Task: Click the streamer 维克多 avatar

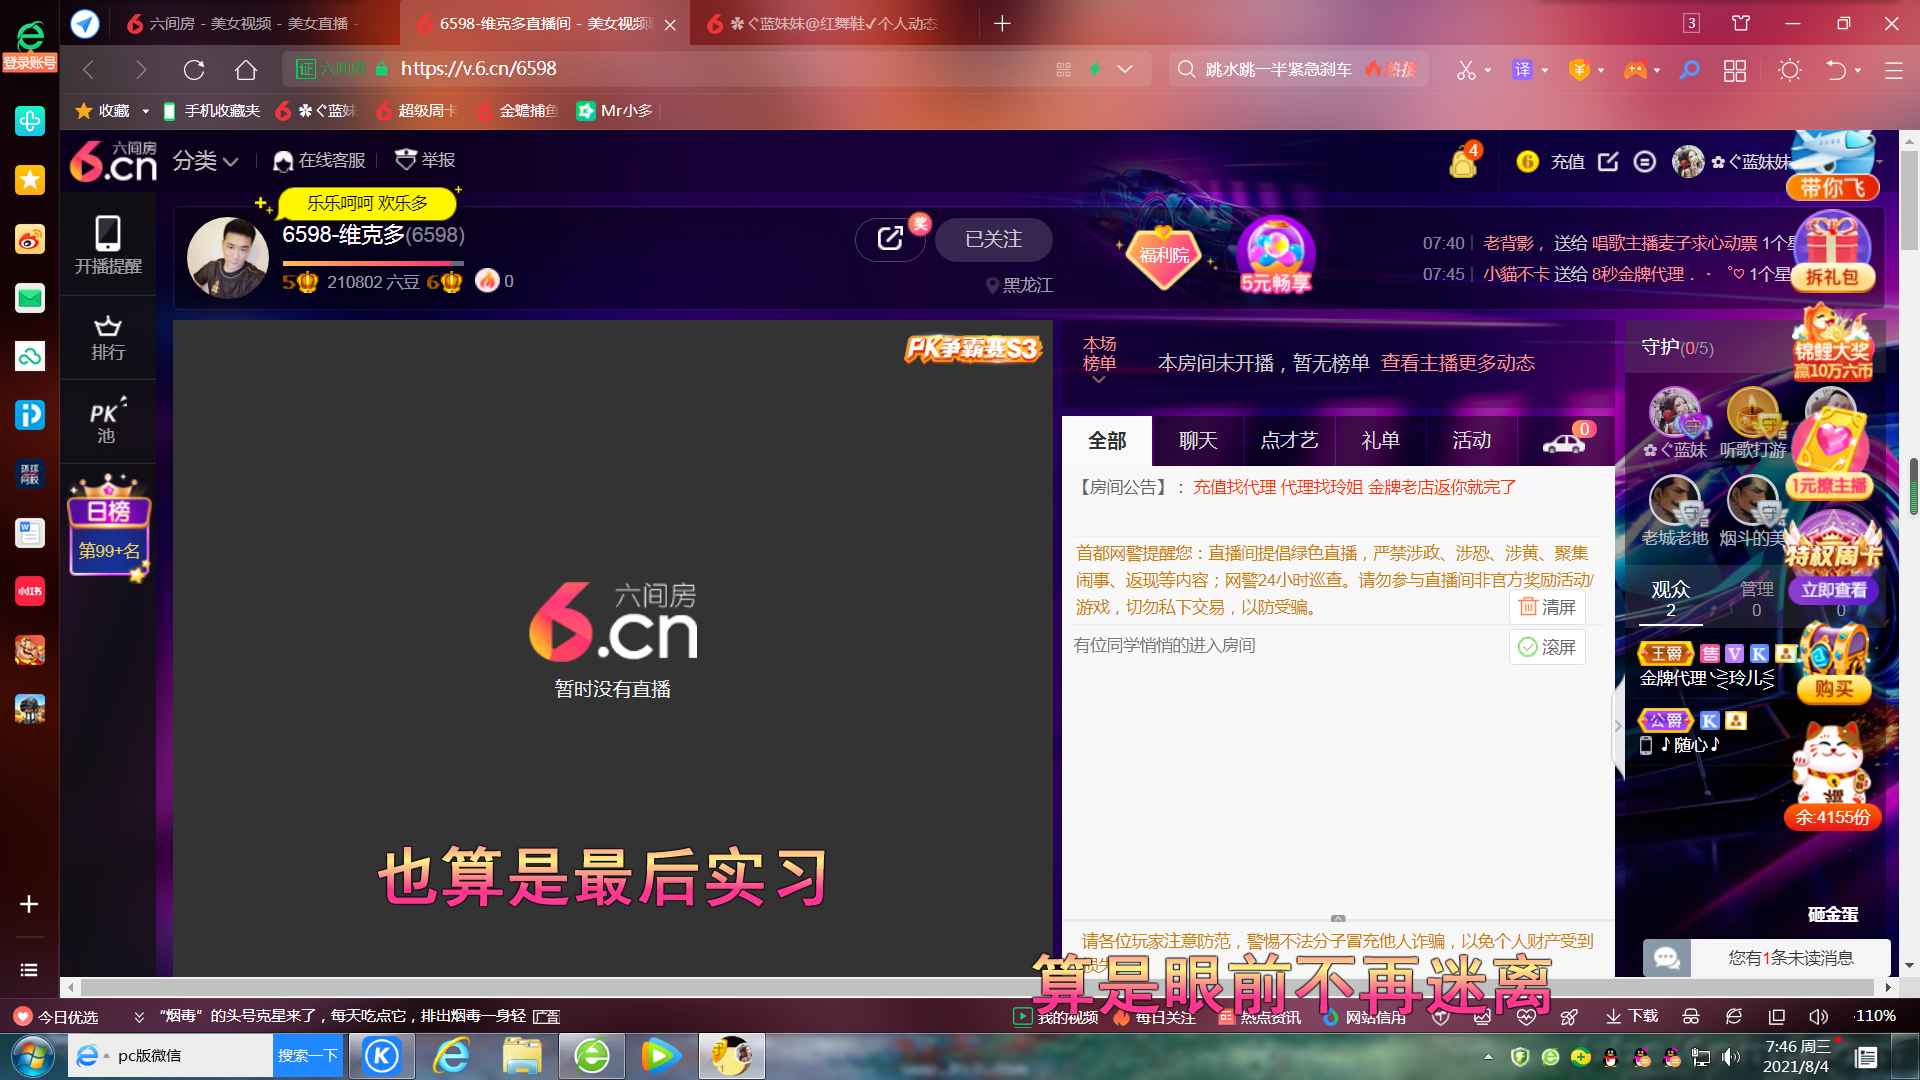Action: tap(228, 257)
